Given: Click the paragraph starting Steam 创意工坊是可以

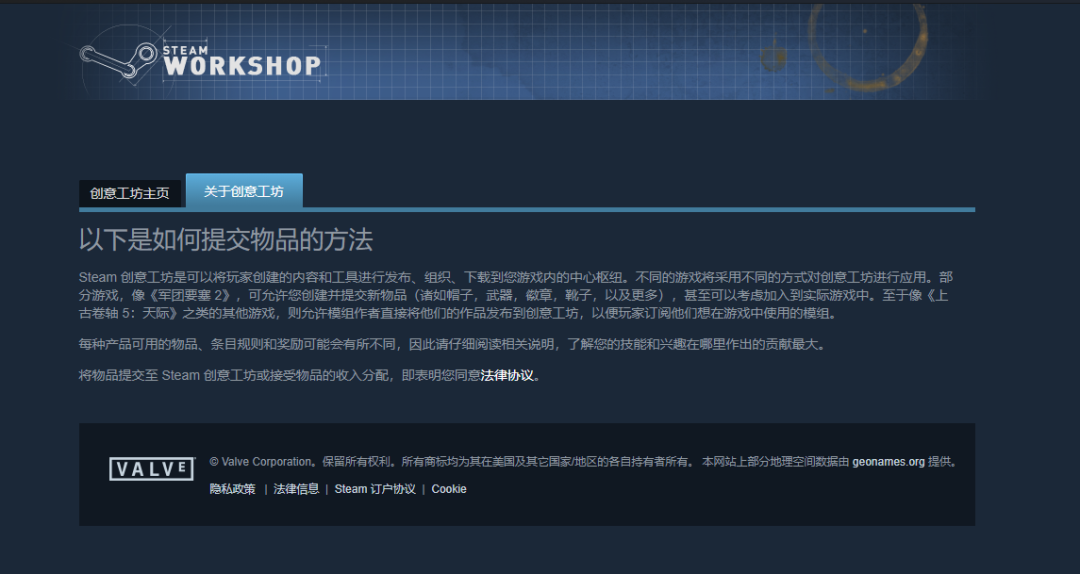Looking at the screenshot, I should pos(516,295).
